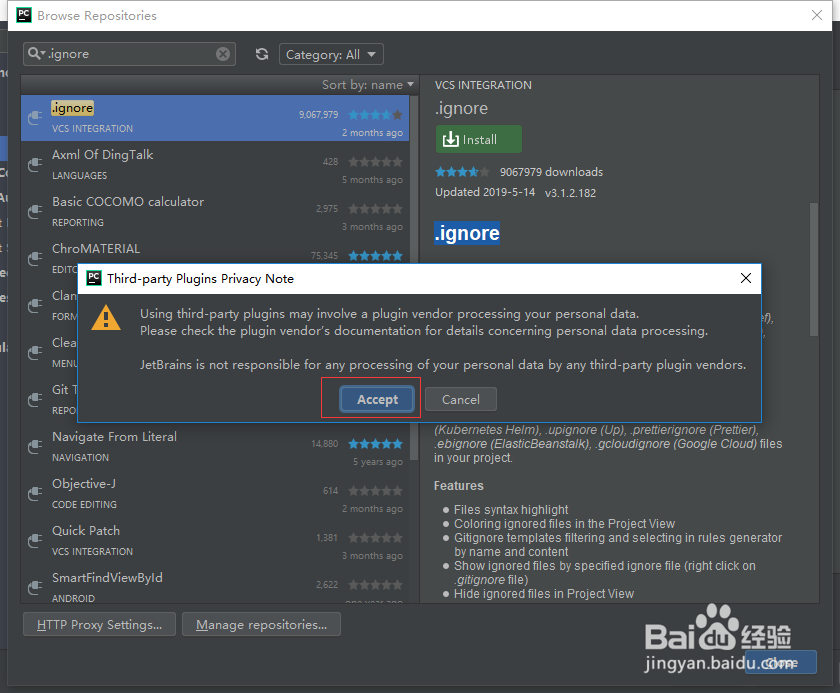Screen dimensions: 840x693
Task: Click plug icon next to .ignore
Action: click(x=35, y=117)
